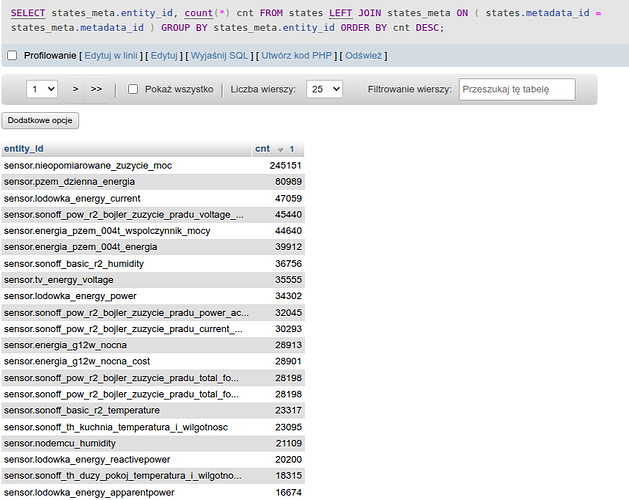Select the sensor.pzem_dzienna_energia row
This screenshot has width=629, height=500.
69,182
